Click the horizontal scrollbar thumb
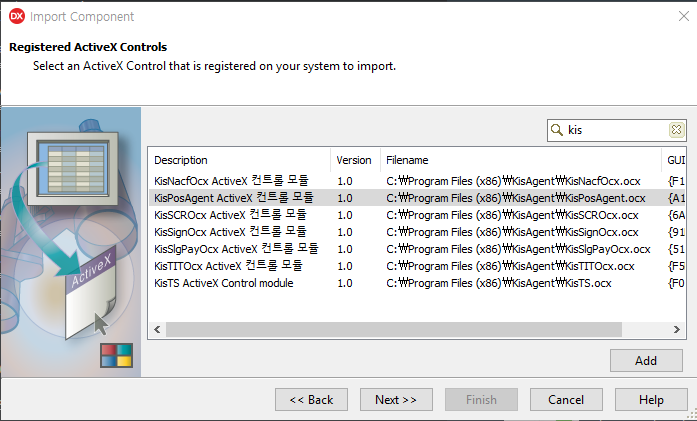This screenshot has height=421, width=697. point(393,329)
